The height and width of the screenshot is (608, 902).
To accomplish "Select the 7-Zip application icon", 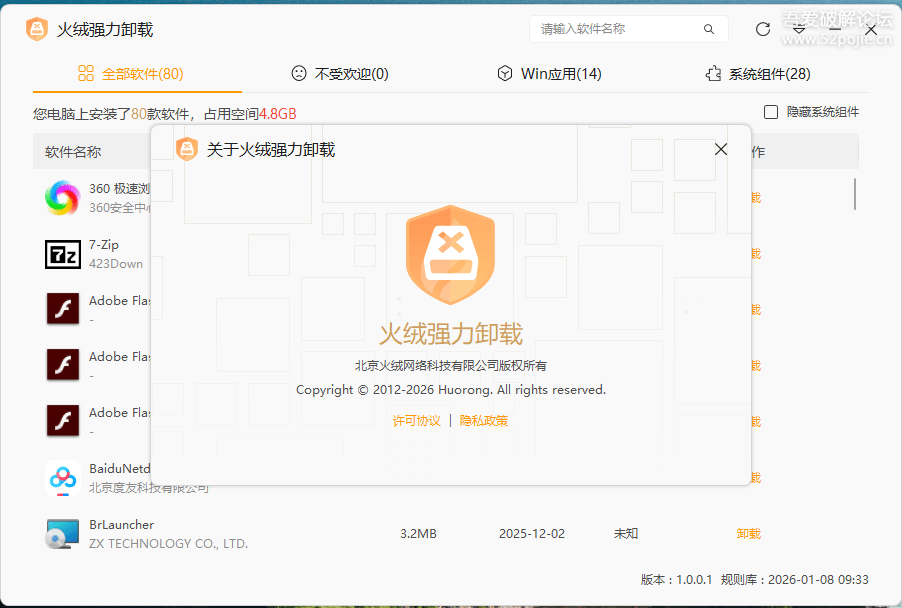I will click(64, 253).
